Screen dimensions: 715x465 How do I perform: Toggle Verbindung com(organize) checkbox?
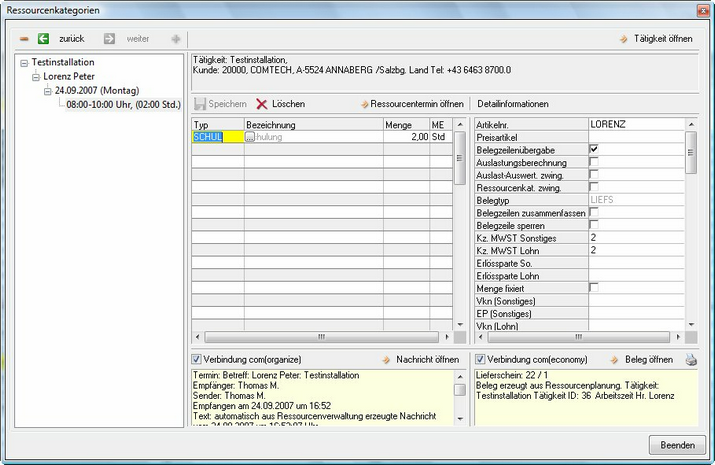click(x=197, y=360)
